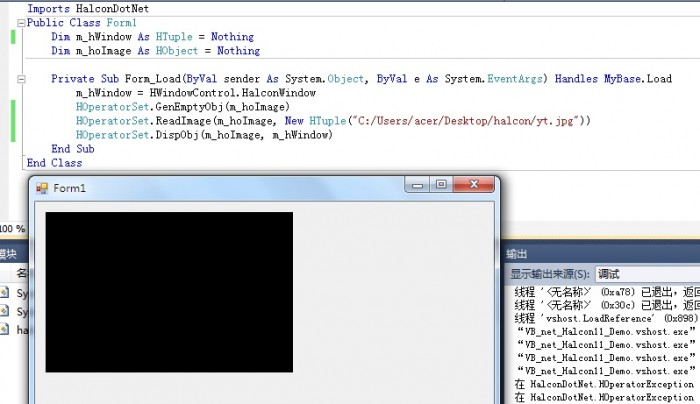Image resolution: width=700 pixels, height=404 pixels.
Task: Click the last HalconDotNet.HOperatorException output line
Action: point(604,397)
